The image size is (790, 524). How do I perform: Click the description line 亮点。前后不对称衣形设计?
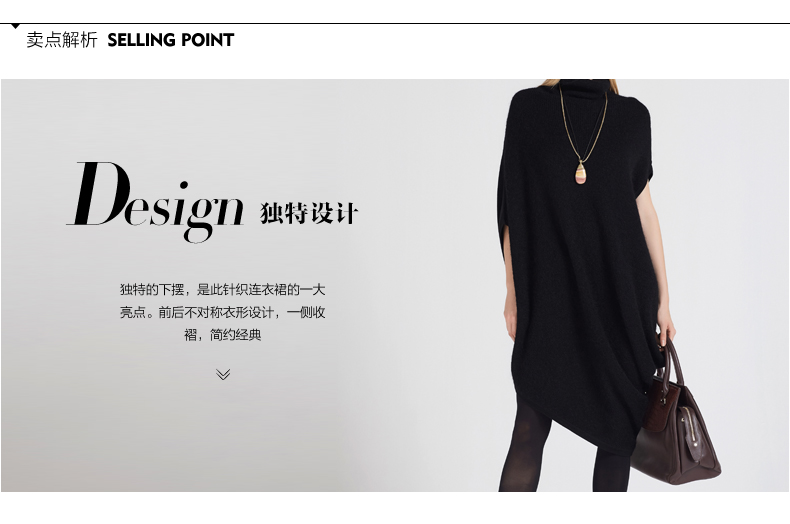223,312
